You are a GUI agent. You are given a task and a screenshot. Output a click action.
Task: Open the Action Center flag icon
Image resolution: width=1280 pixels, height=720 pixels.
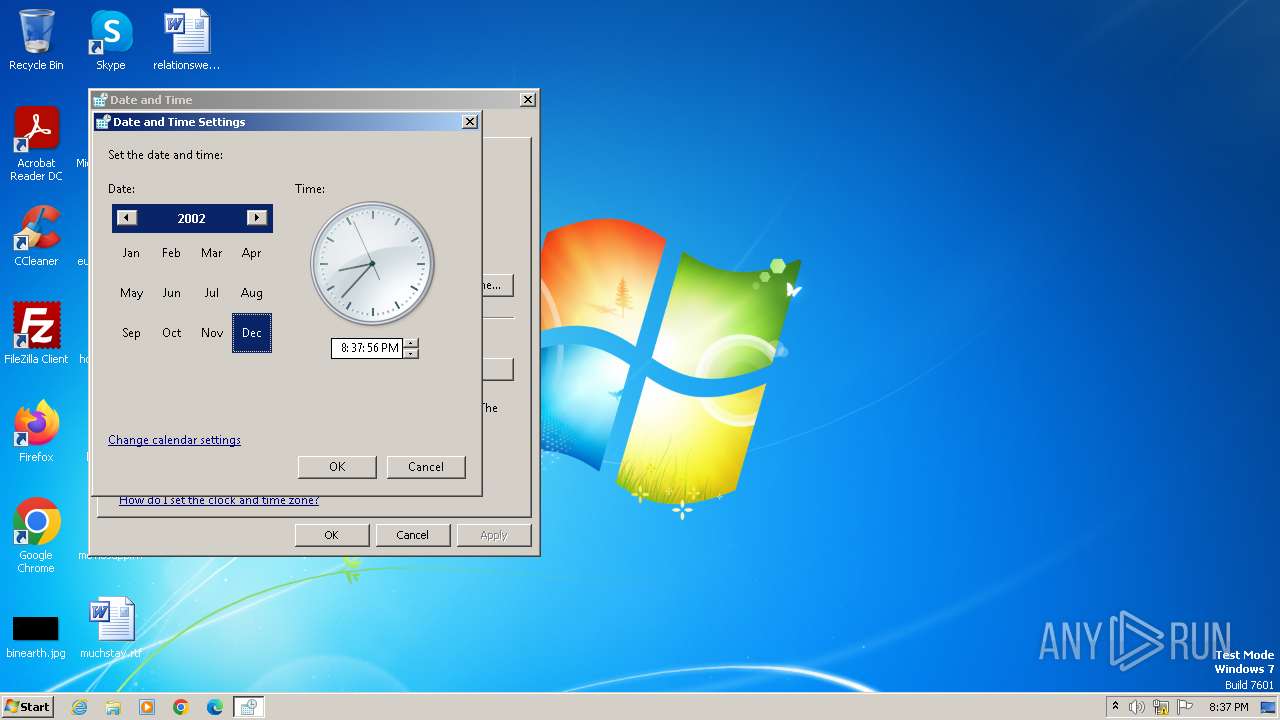tap(1185, 707)
